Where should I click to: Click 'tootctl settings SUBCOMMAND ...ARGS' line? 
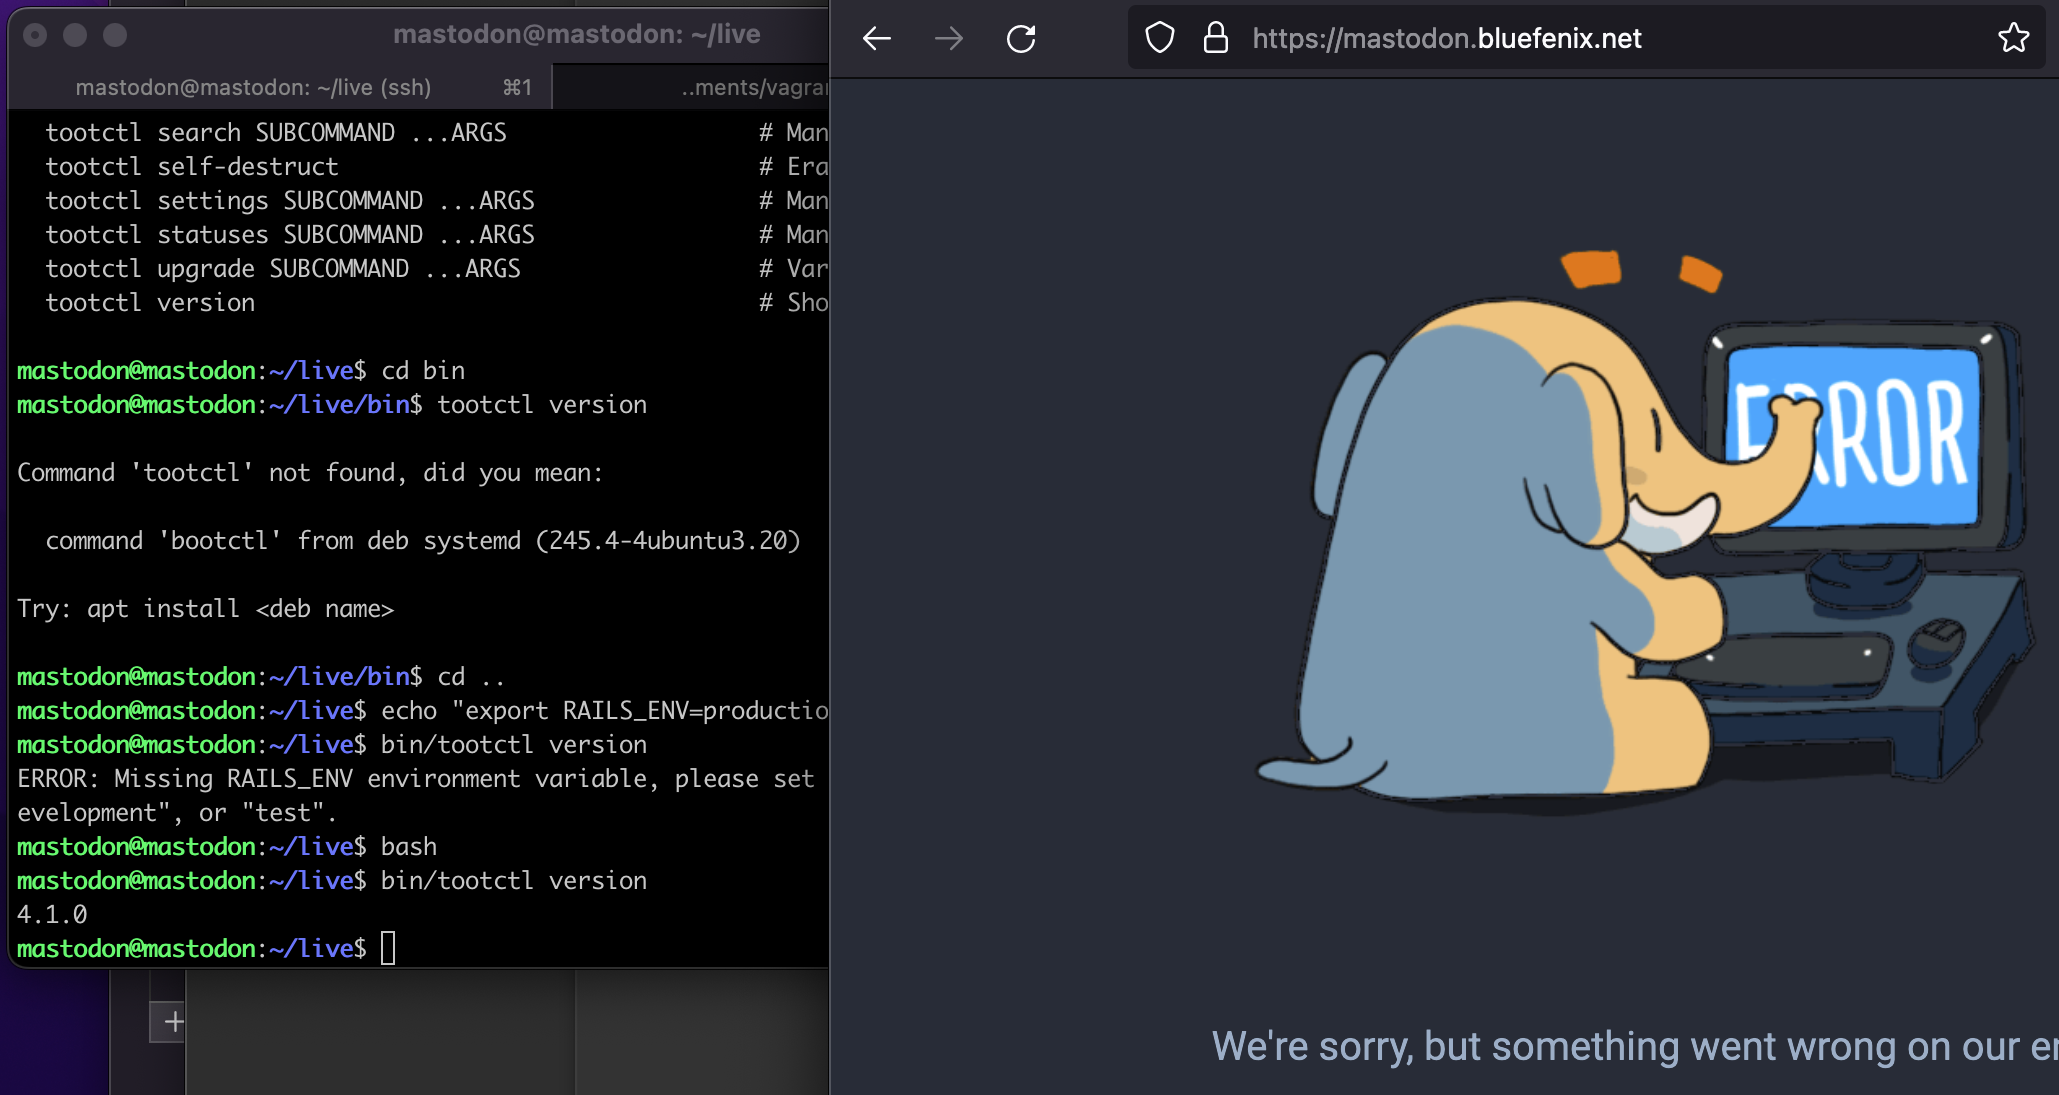pyautogui.click(x=290, y=200)
